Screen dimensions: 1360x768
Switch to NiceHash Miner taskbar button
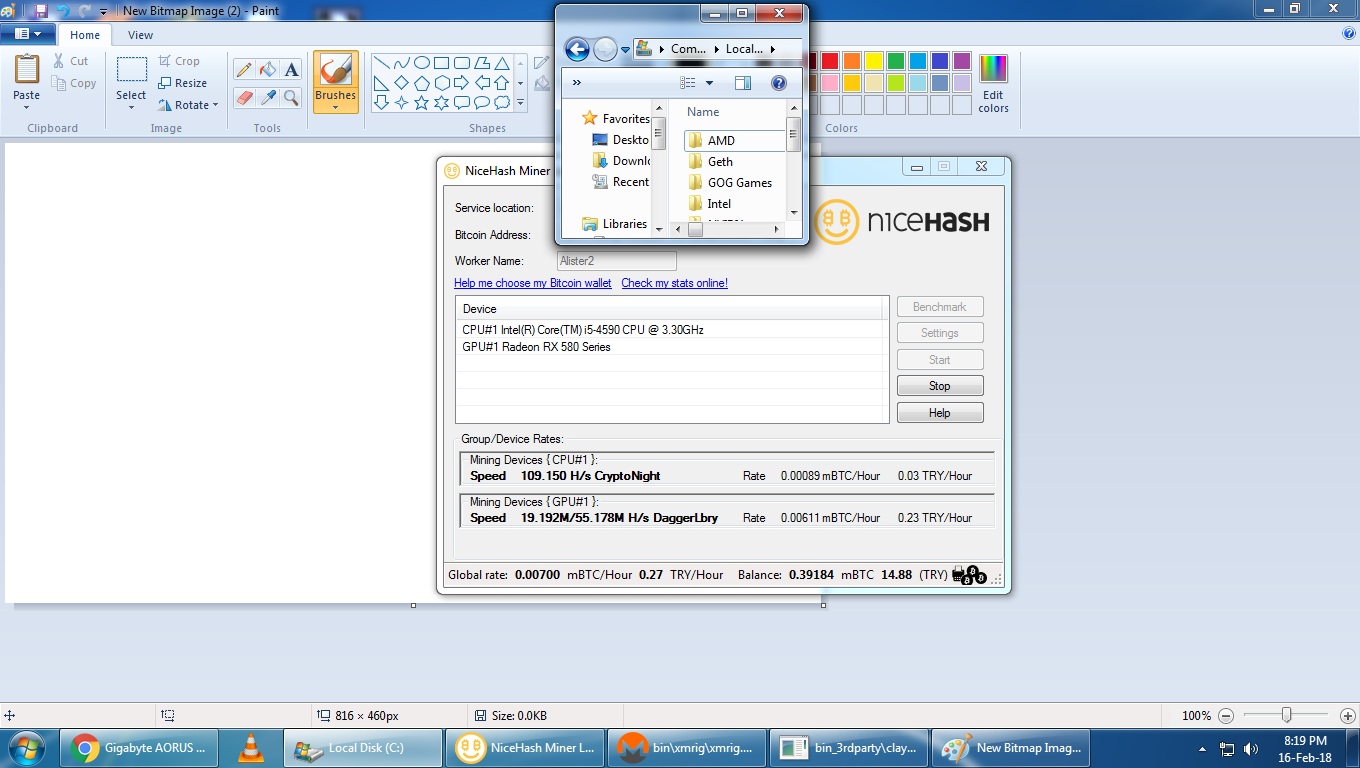coord(526,748)
